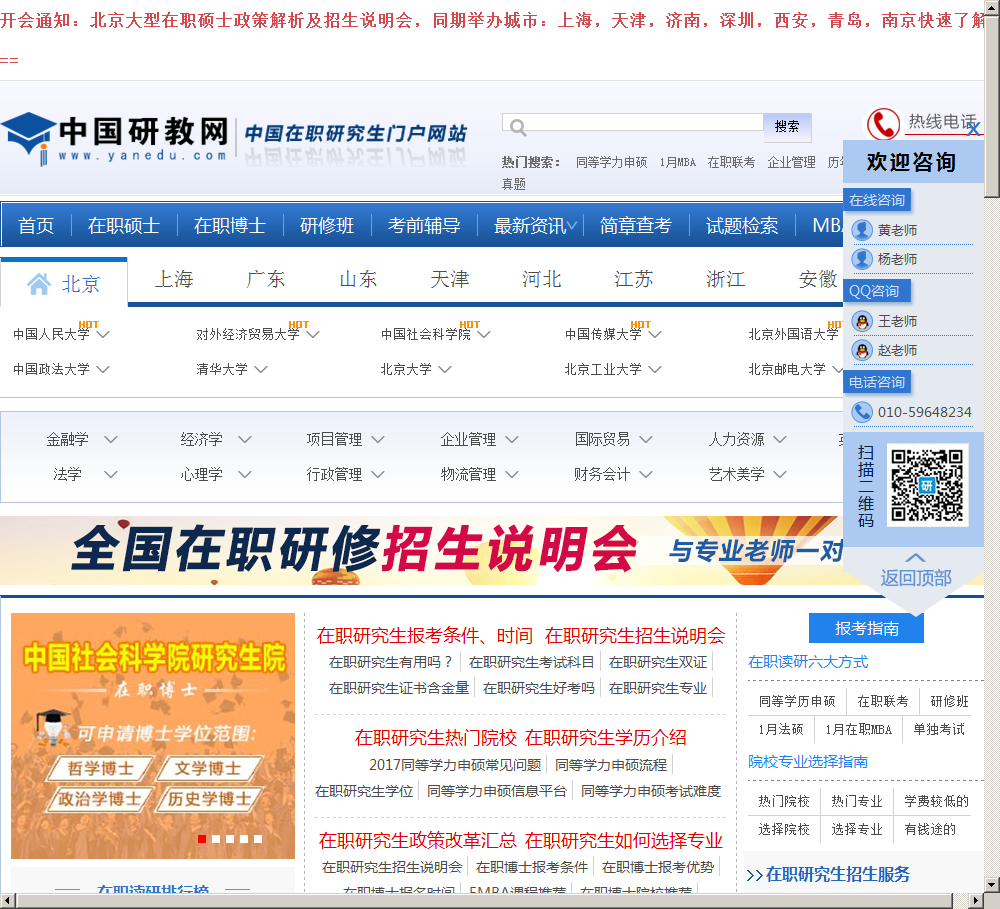
Task: Expand 对外经济贸易大学 dropdown chevron
Action: click(312, 334)
